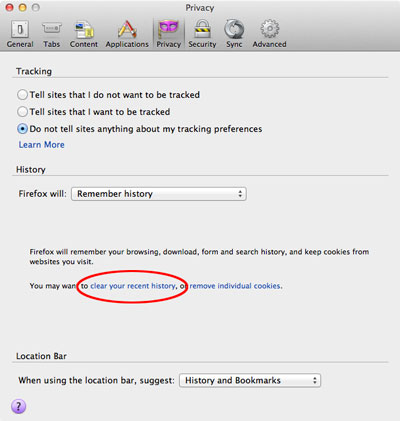Click the 'Tracking' section heading
The image size is (400, 421).
click(34, 71)
